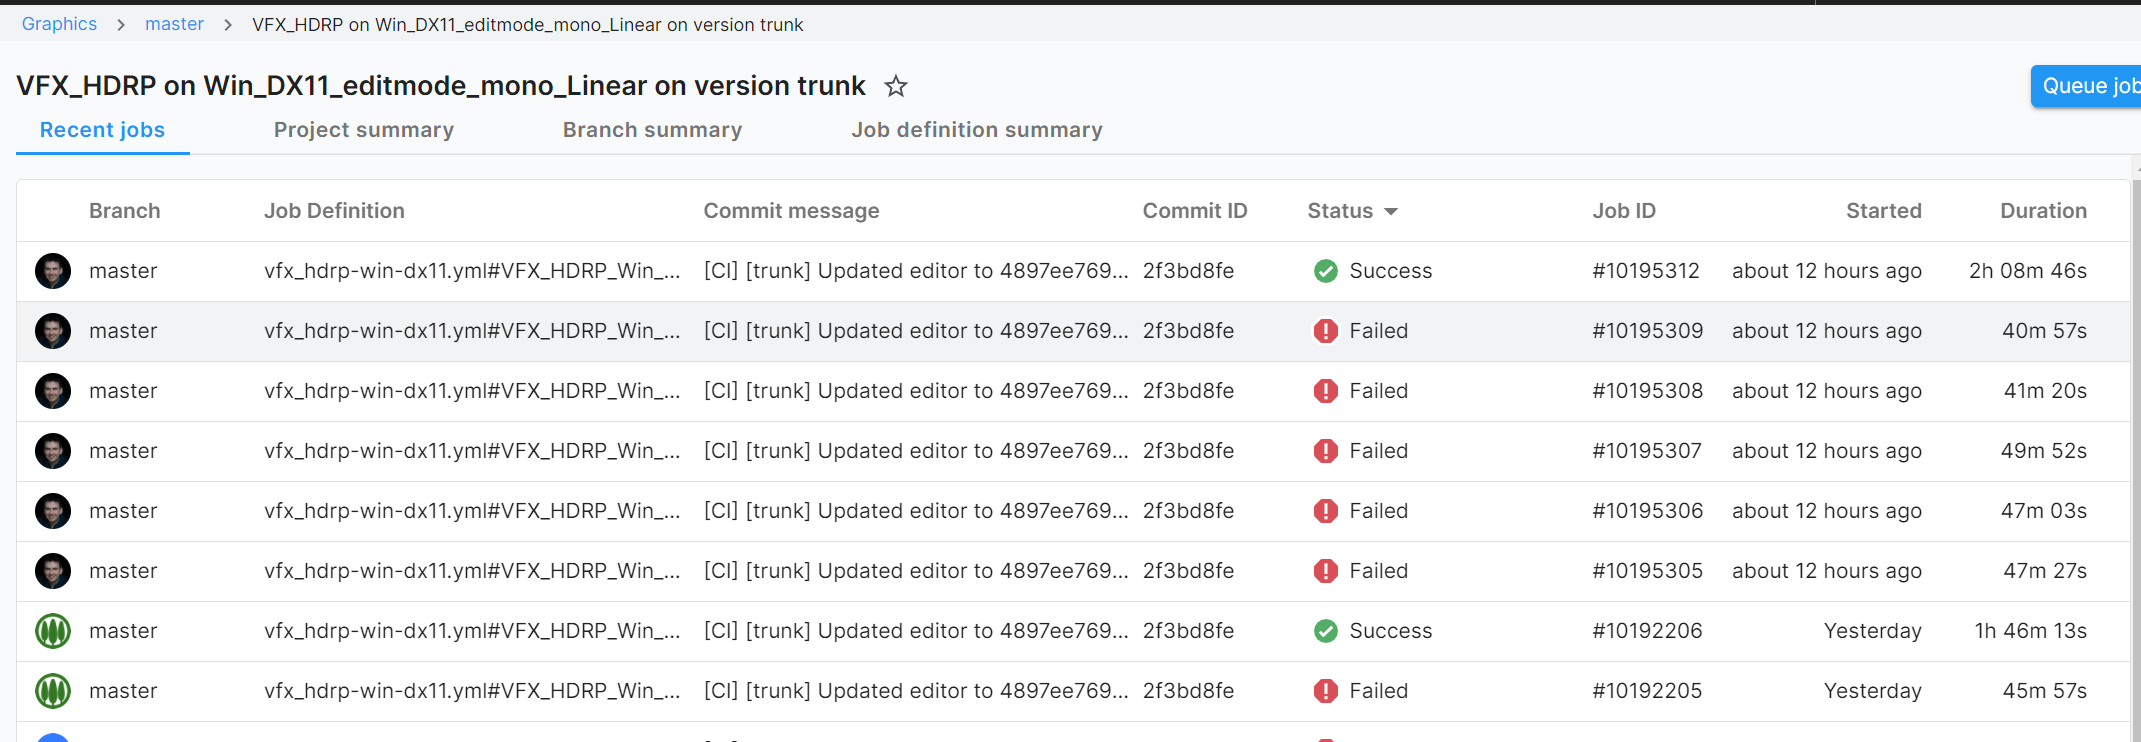Screen dimensions: 2141x742
Task: Open green avatar for job #10192206
Action: point(53,631)
